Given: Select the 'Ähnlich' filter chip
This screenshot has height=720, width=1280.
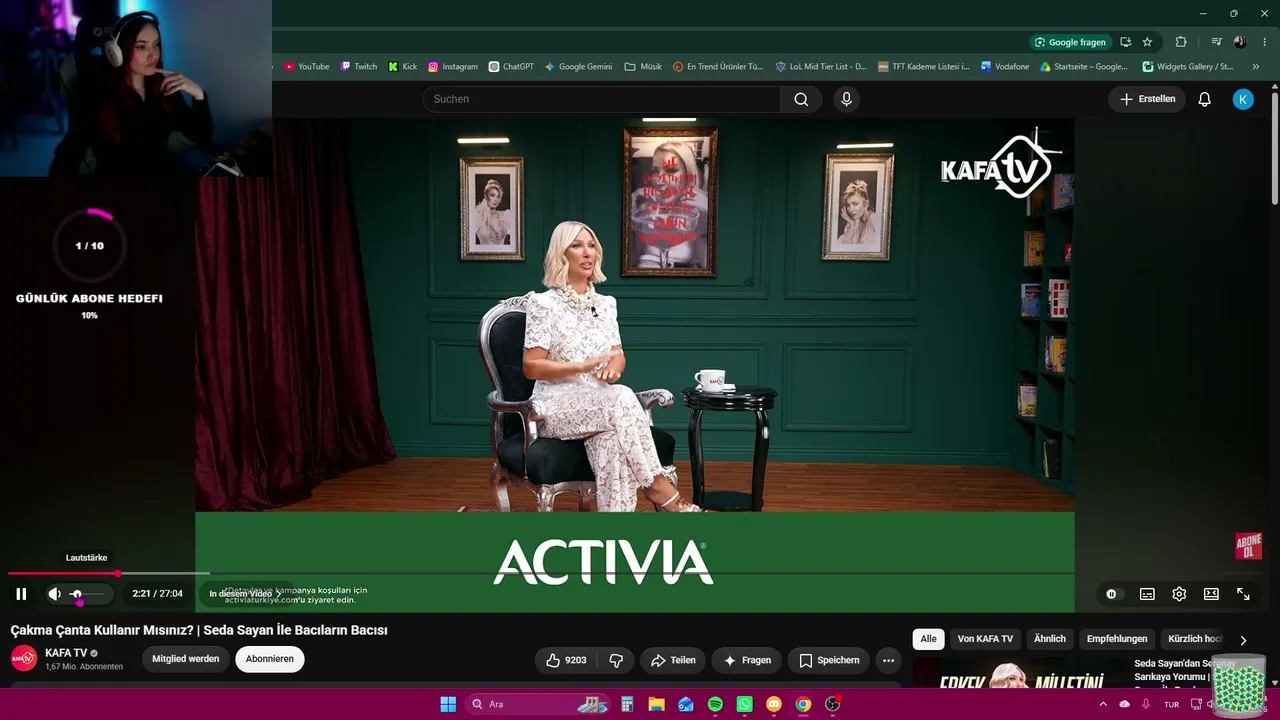Looking at the screenshot, I should (x=1050, y=639).
